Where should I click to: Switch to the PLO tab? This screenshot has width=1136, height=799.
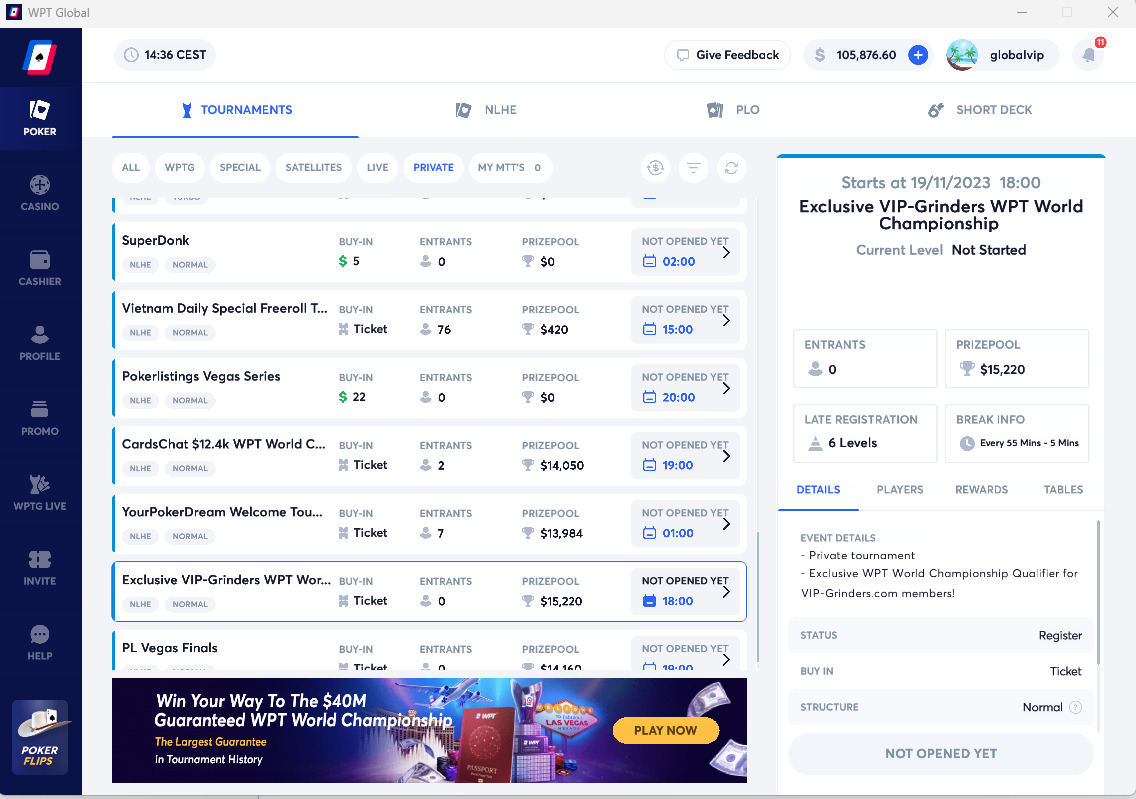pyautogui.click(x=733, y=110)
